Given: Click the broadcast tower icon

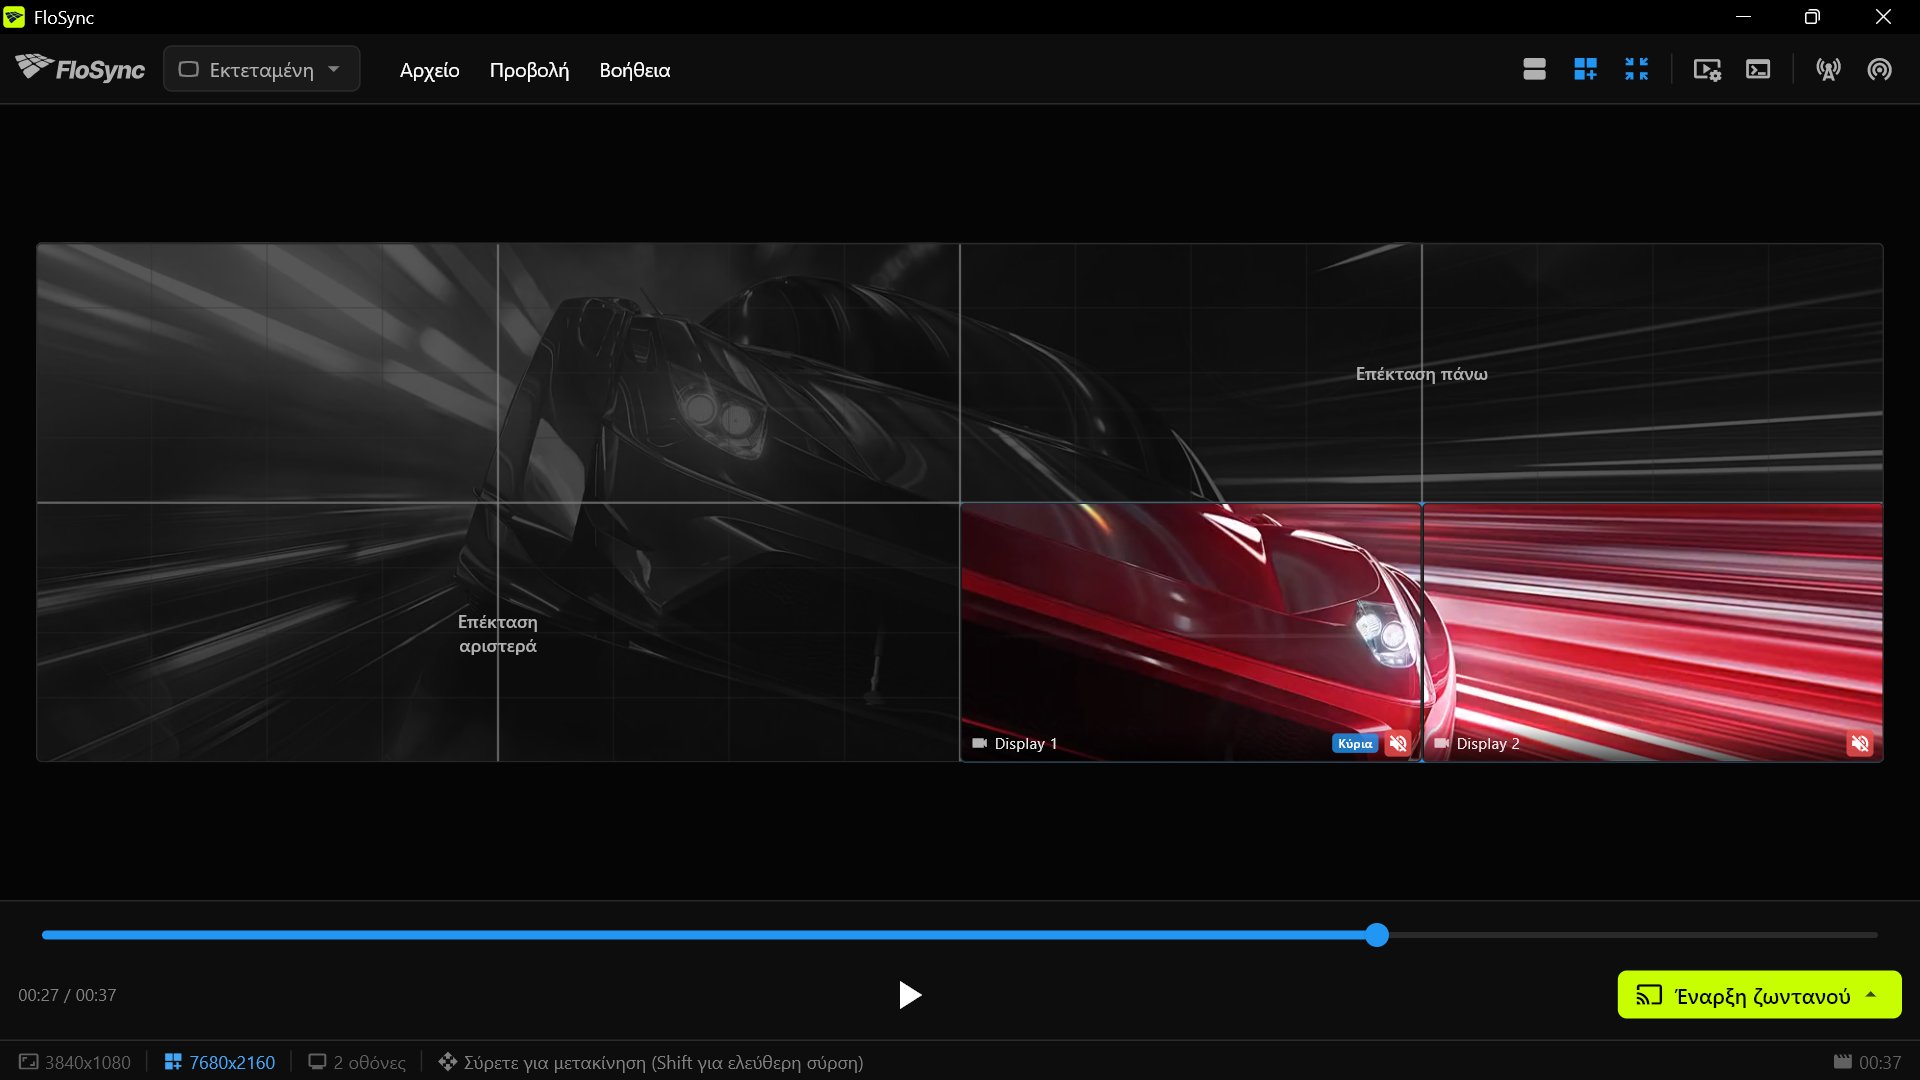Looking at the screenshot, I should click(x=1828, y=69).
